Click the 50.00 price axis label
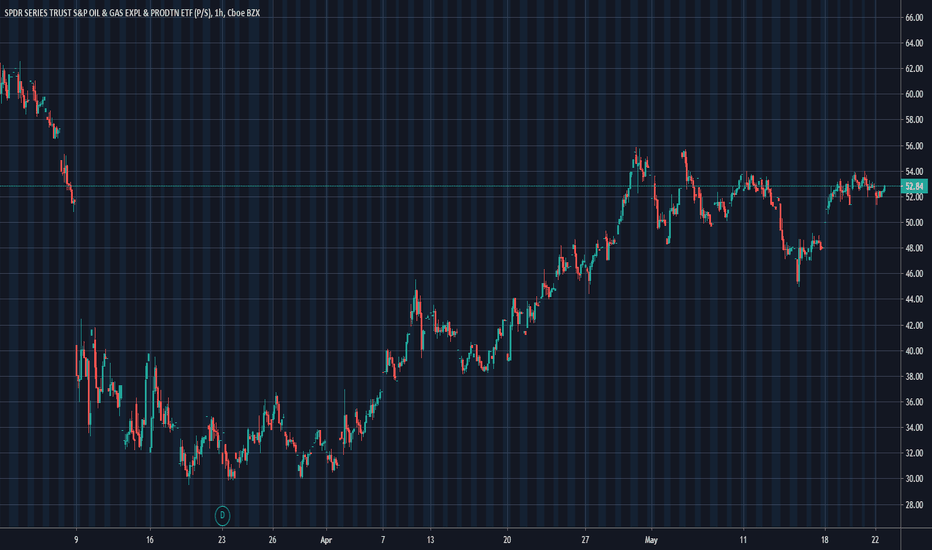 pyautogui.click(x=914, y=223)
